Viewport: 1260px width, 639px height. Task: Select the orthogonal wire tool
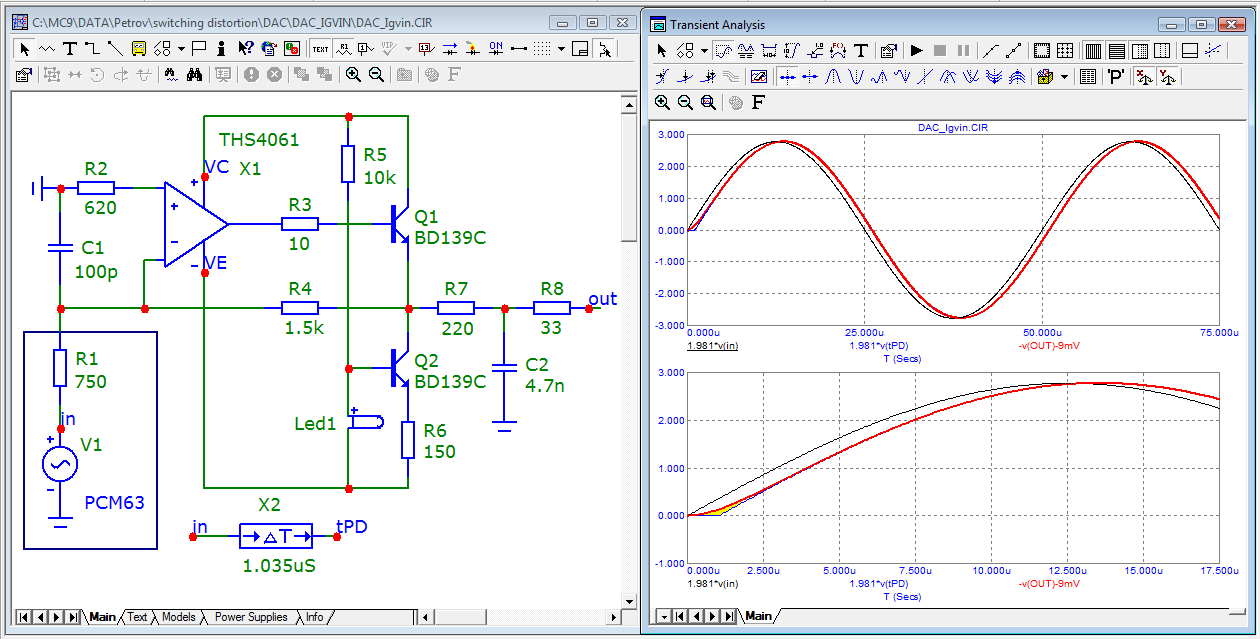(92, 48)
